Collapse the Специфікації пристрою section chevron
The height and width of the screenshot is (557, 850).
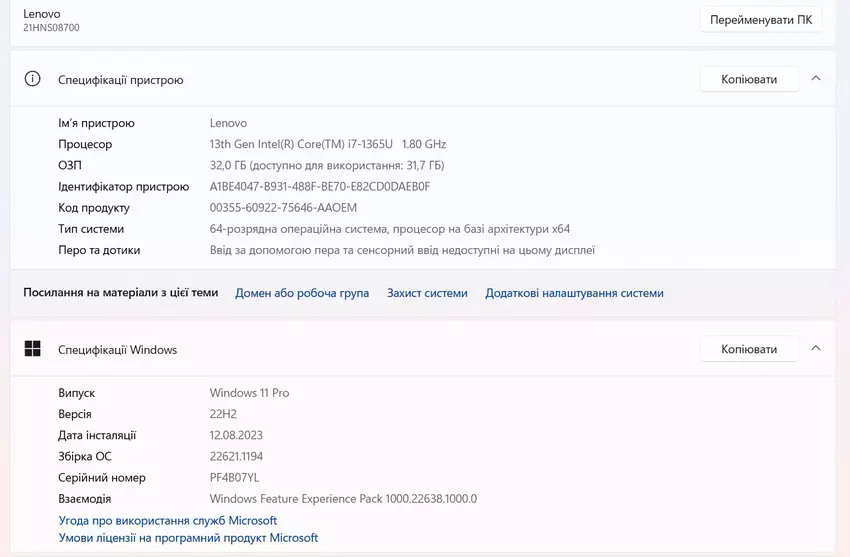(816, 79)
